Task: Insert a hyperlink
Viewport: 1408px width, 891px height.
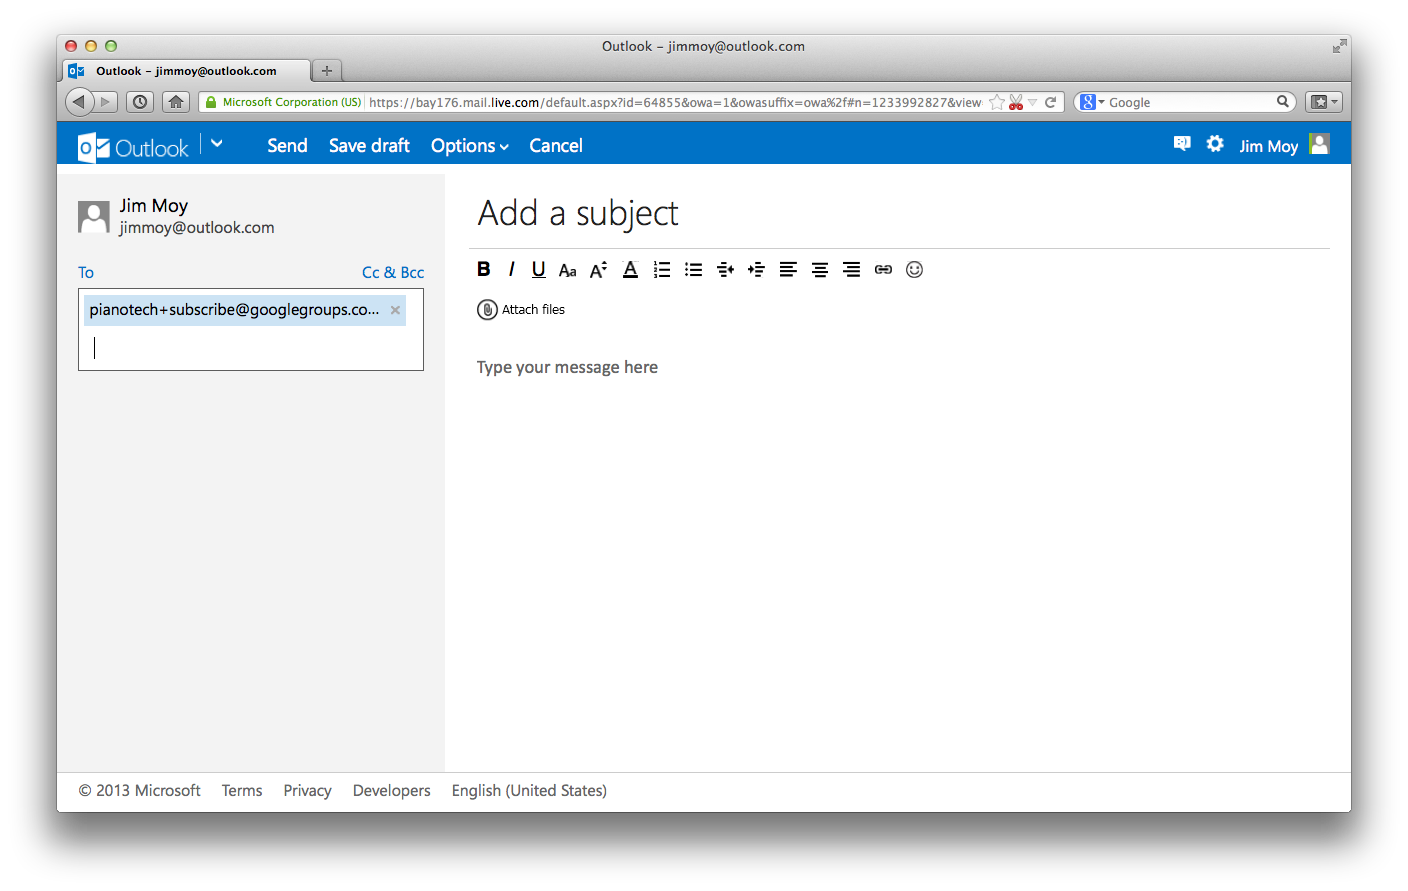Action: (883, 270)
